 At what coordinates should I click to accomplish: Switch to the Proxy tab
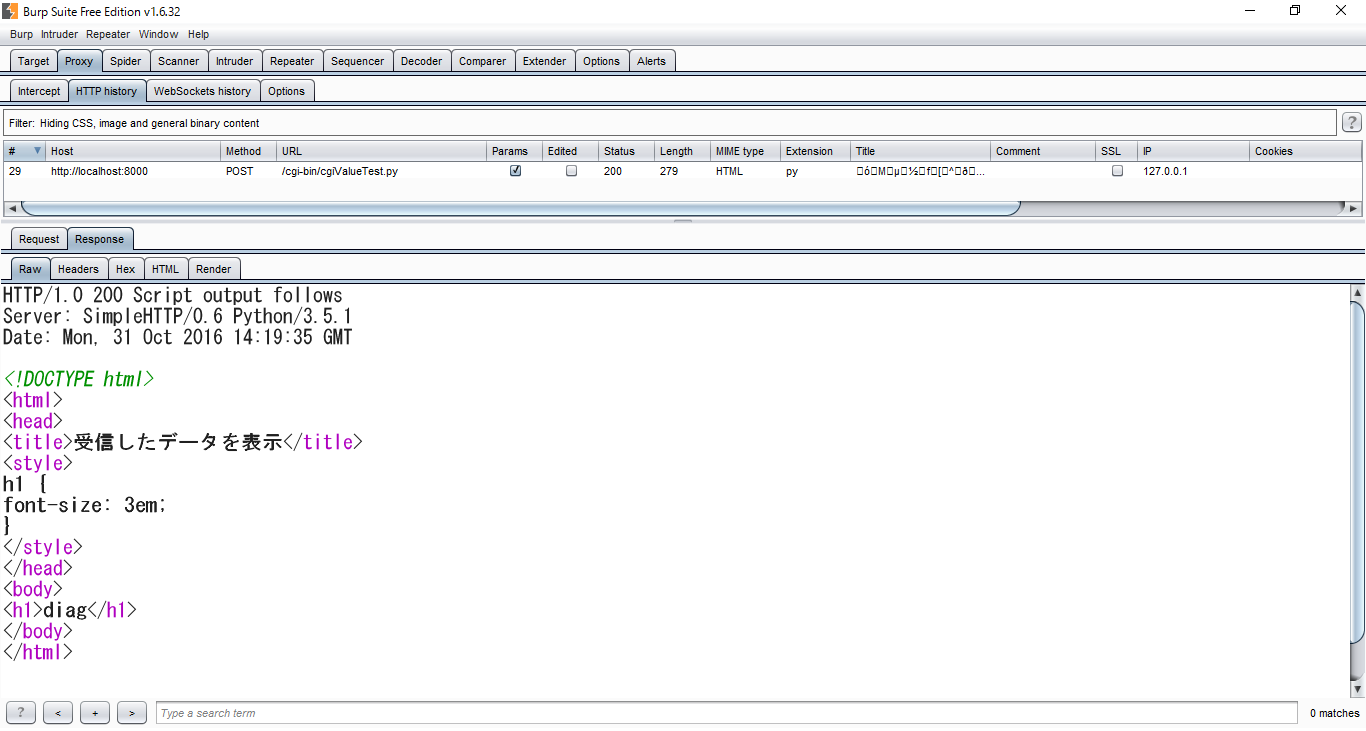click(79, 61)
